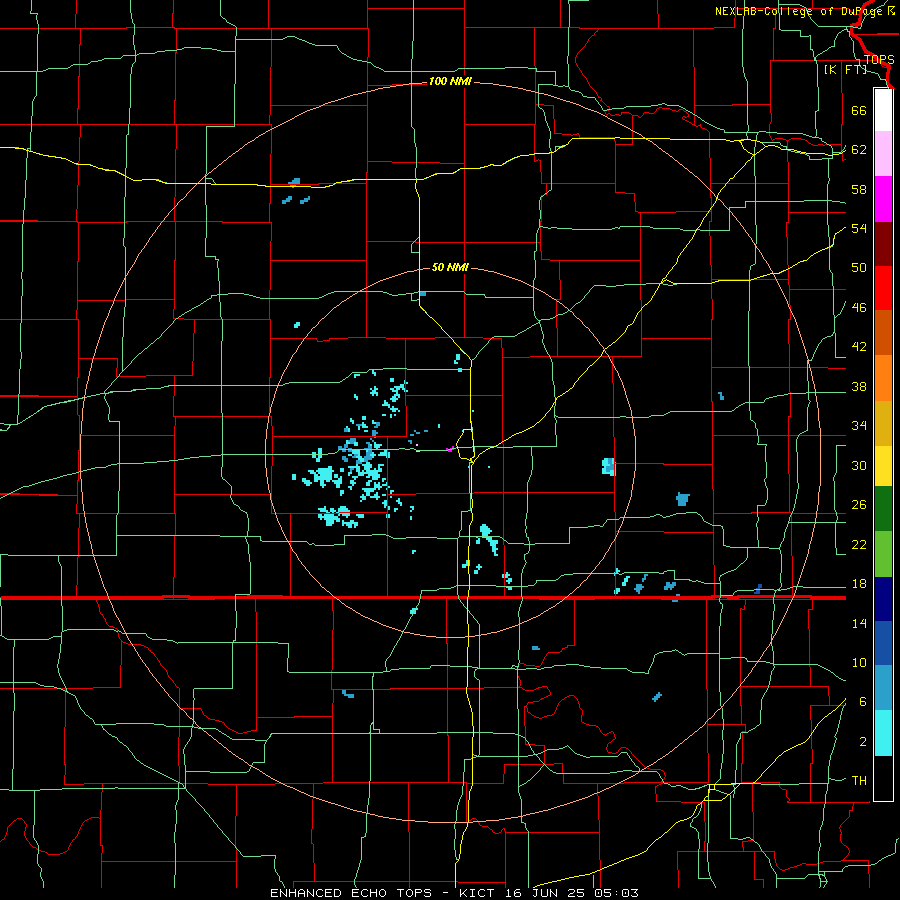This screenshot has height=900, width=900.
Task: Click the light blue swatch near 6
Action: tap(883, 688)
